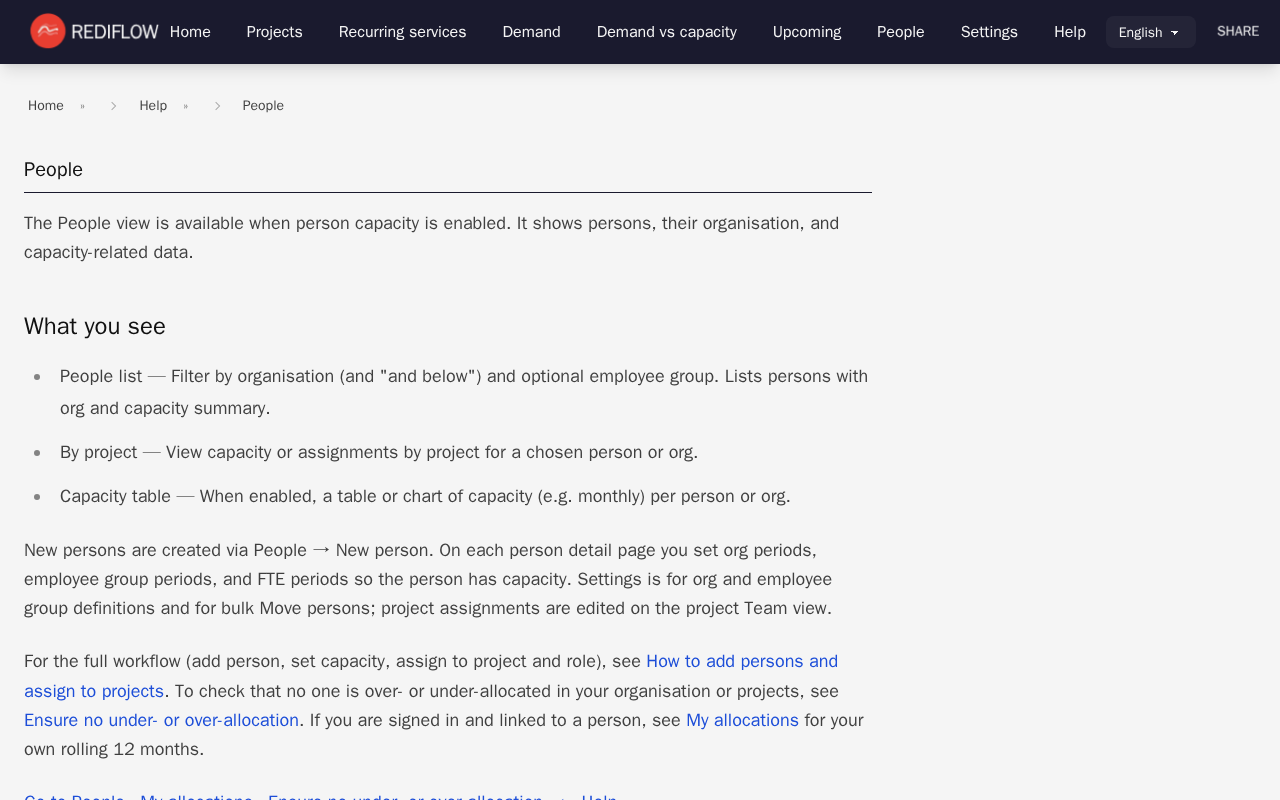Open 'How to add persons' link
This screenshot has height=800, width=1280.
(x=741, y=661)
